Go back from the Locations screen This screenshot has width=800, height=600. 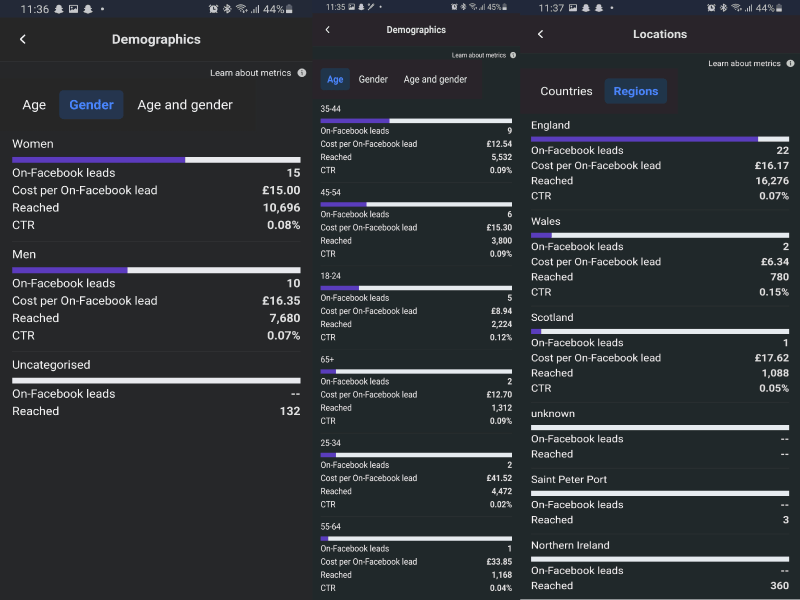click(x=541, y=34)
